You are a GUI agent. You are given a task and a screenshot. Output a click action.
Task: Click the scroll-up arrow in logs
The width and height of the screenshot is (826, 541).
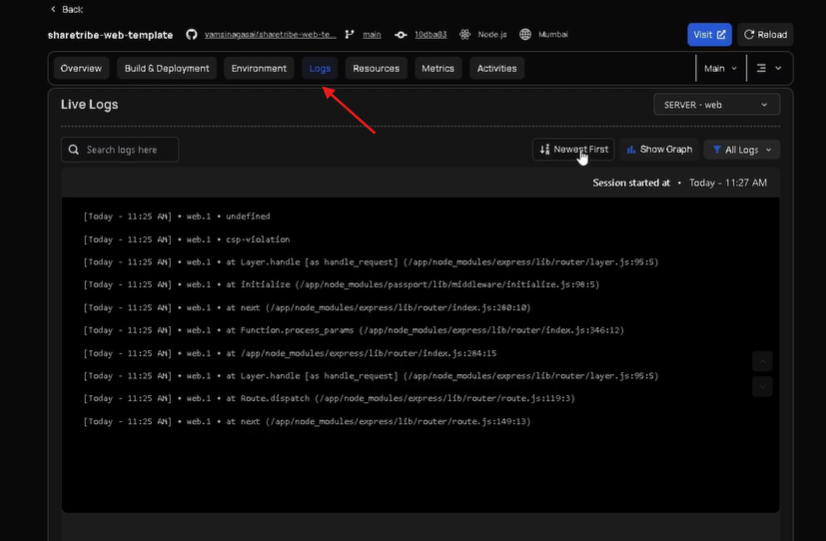click(x=762, y=361)
